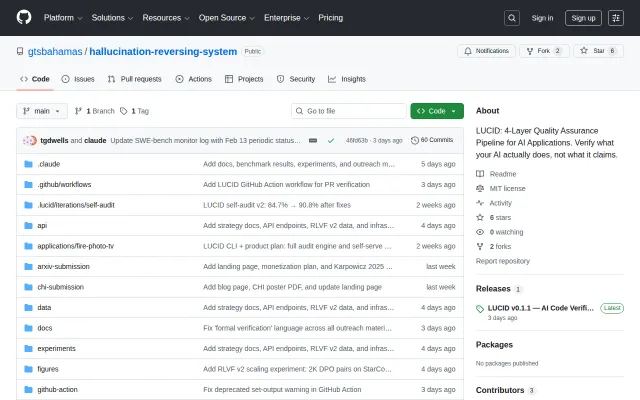Open the Pricing page
The image size is (640, 400).
click(331, 18)
